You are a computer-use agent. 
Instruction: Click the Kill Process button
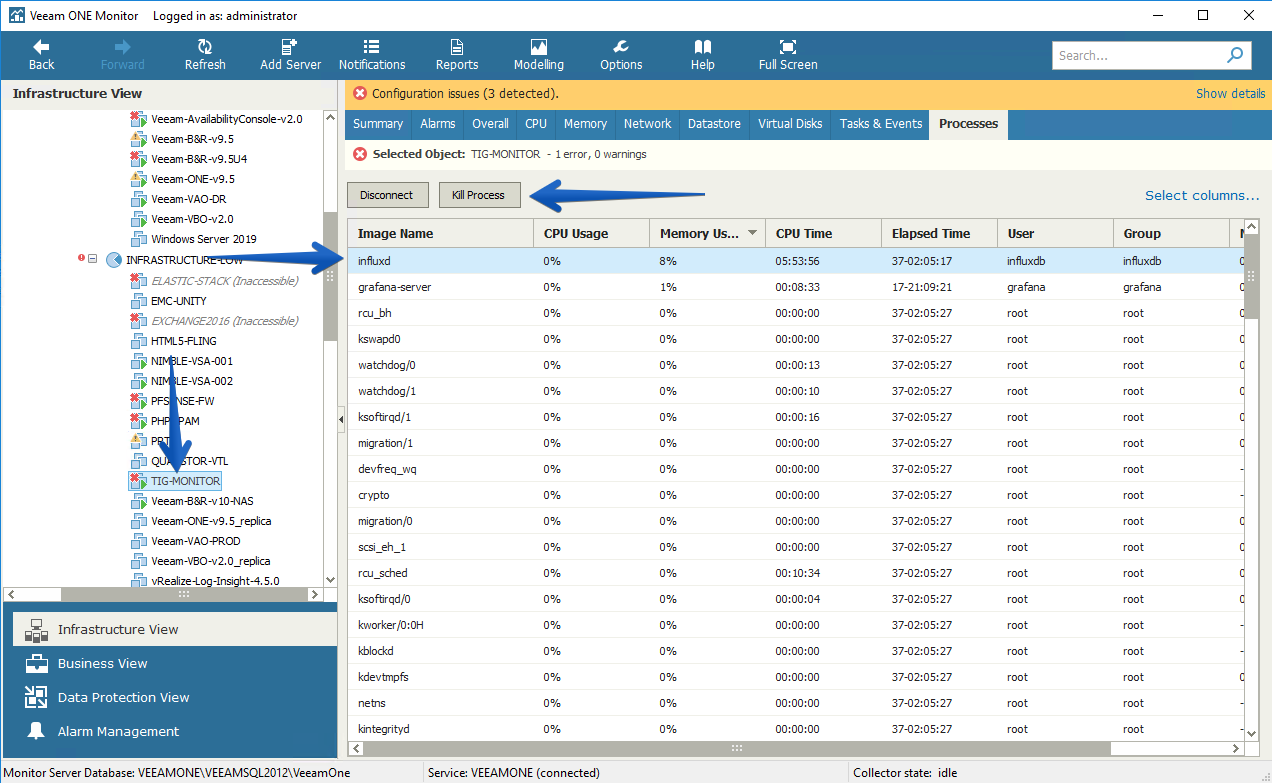coord(479,195)
